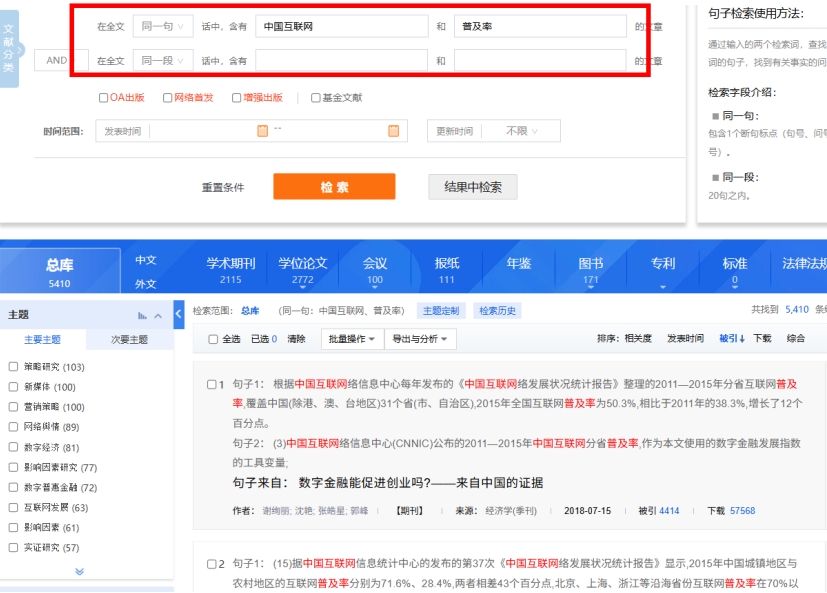Expand the 同一句 scope dropdown
The width and height of the screenshot is (827, 593).
click(x=162, y=27)
